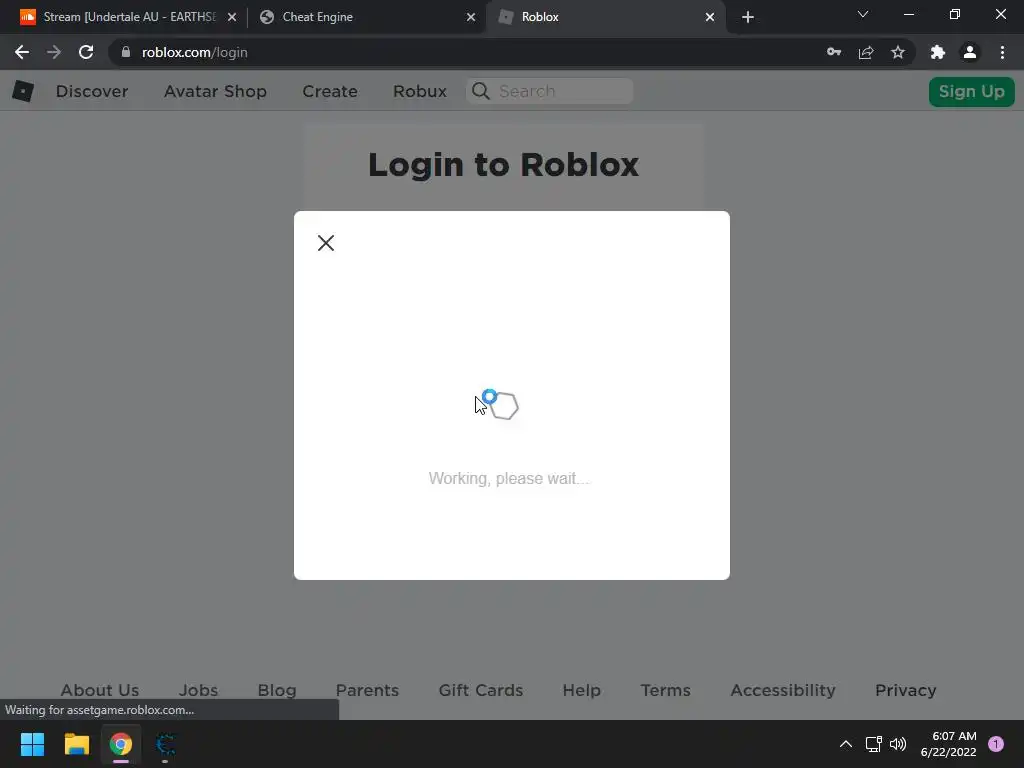Viewport: 1024px width, 768px height.
Task: Click the green Sign Up button
Action: tap(971, 91)
